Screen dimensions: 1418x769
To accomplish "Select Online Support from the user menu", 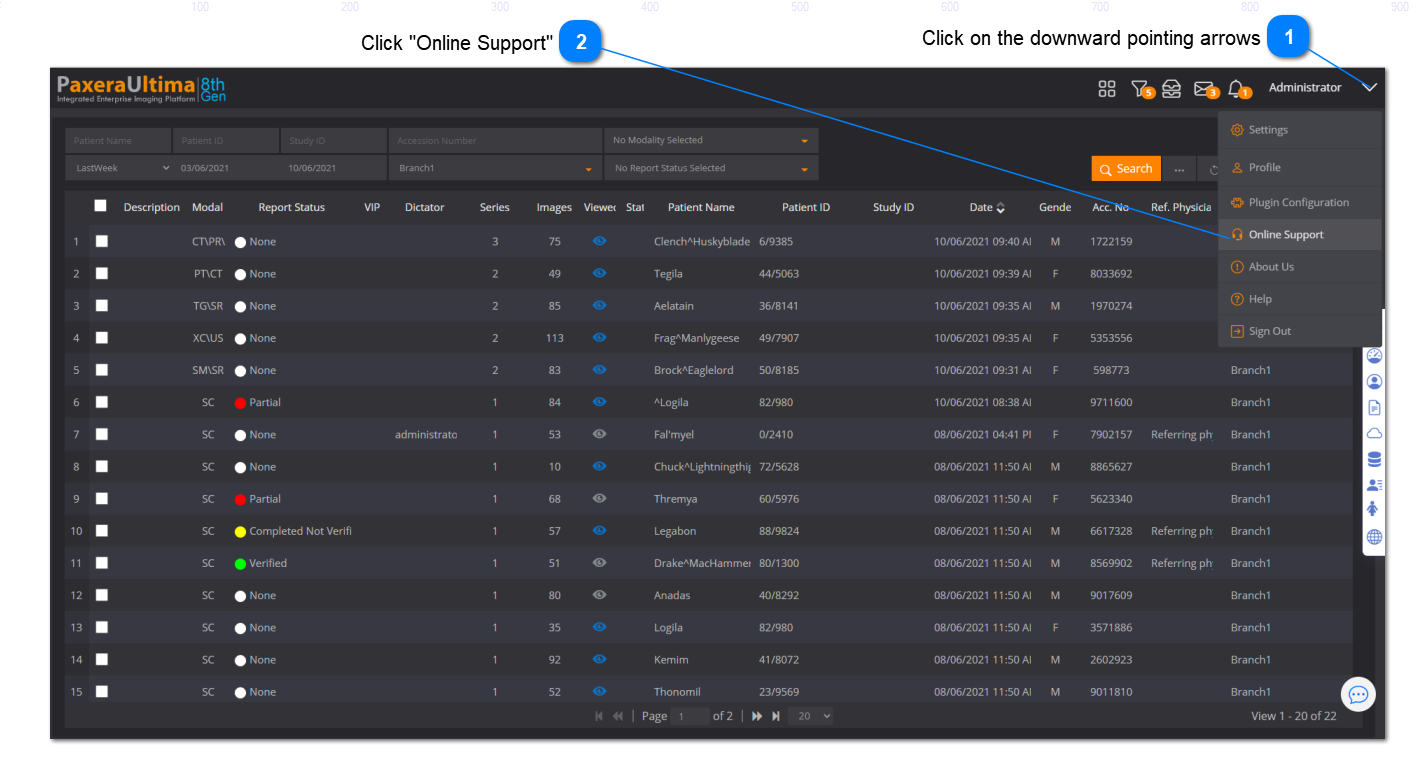I will coord(1286,235).
